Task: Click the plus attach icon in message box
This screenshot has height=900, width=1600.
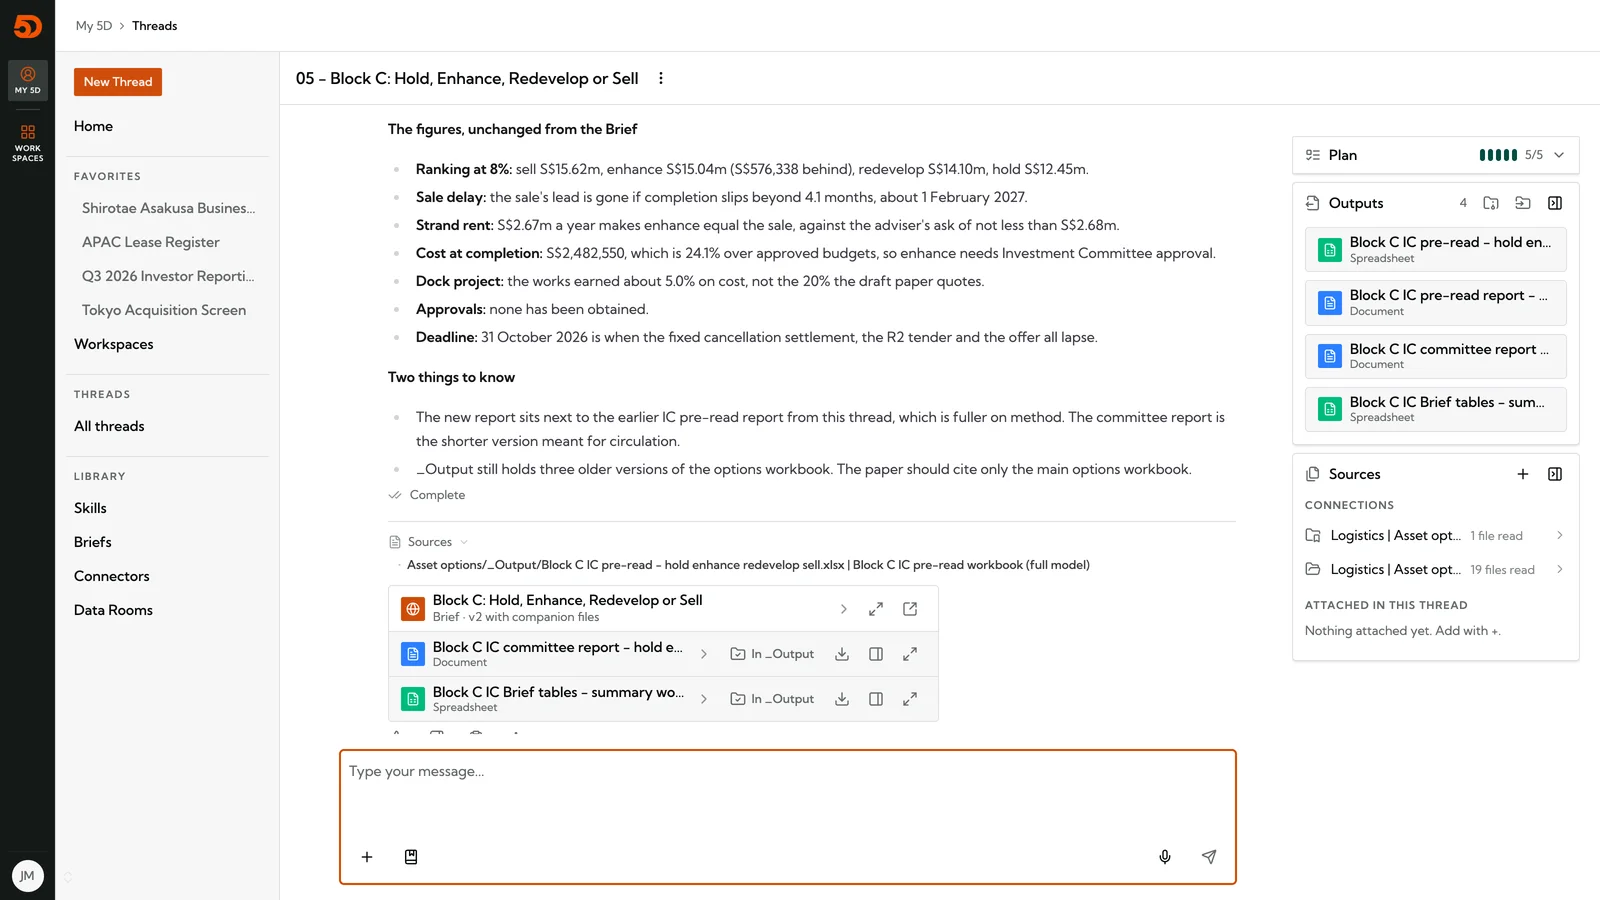Action: 367,857
